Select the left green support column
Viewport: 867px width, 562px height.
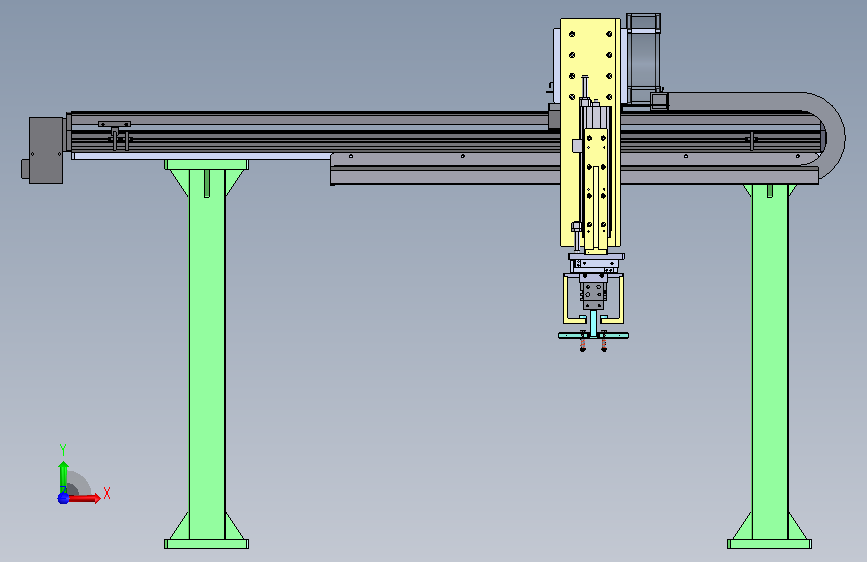tap(207, 354)
